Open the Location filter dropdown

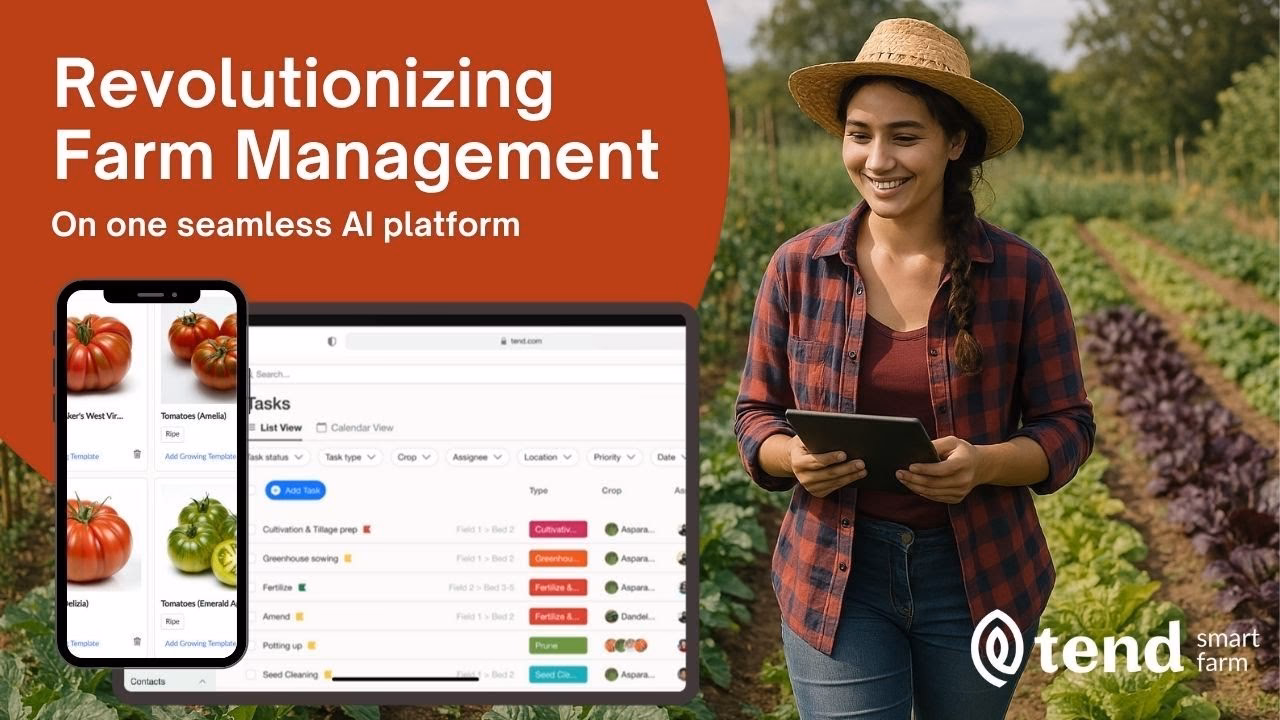[547, 457]
